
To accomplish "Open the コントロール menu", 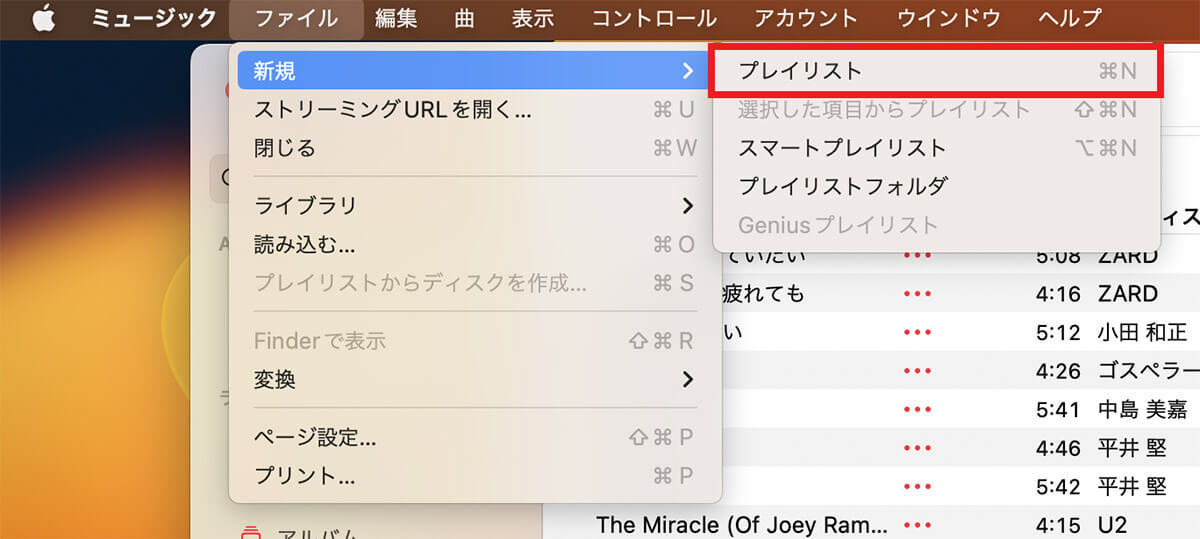I will tap(654, 18).
